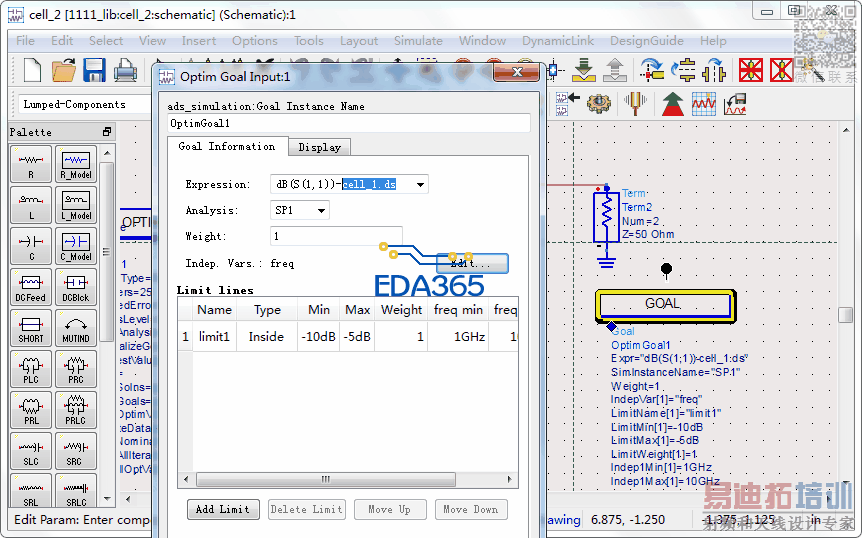Screen dimensions: 862x538
Task: Click the limit lines horizontal scrollbar thumb
Action: pyautogui.click(x=325, y=479)
